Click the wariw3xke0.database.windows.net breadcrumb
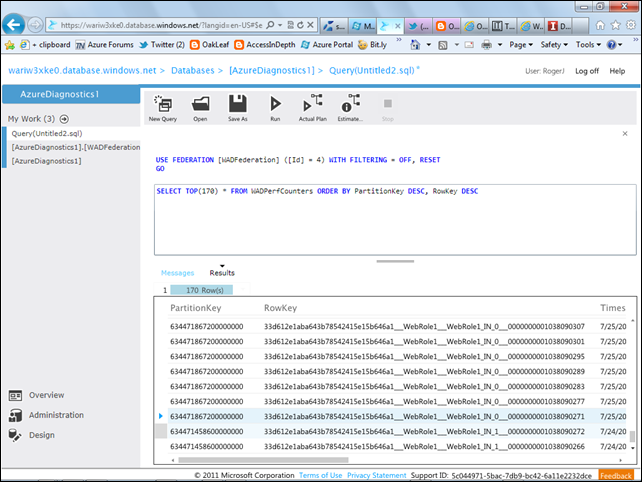642x482 pixels. pyautogui.click(x=82, y=70)
